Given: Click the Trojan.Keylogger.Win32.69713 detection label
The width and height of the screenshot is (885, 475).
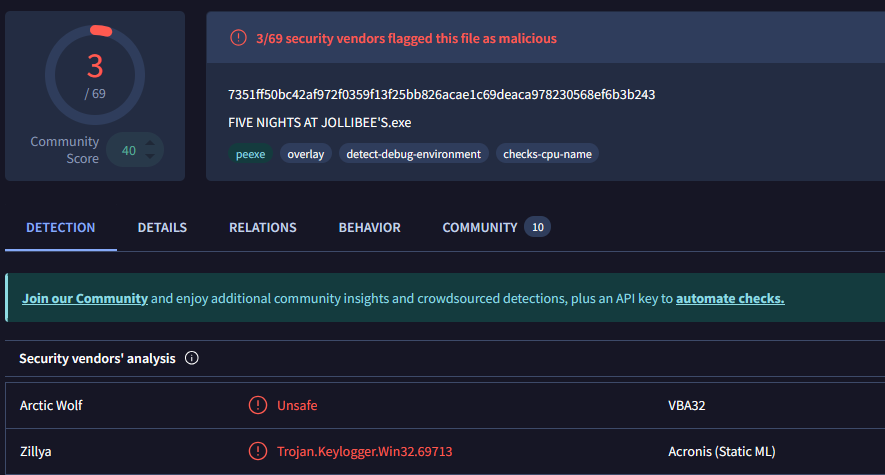Looking at the screenshot, I should tap(365, 451).
